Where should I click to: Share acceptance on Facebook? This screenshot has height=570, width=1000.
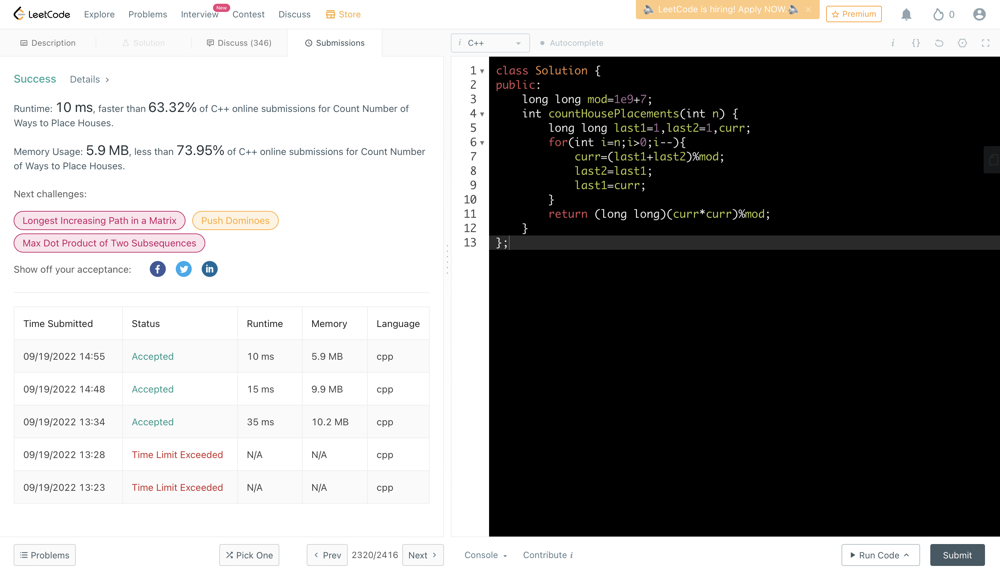coord(158,269)
